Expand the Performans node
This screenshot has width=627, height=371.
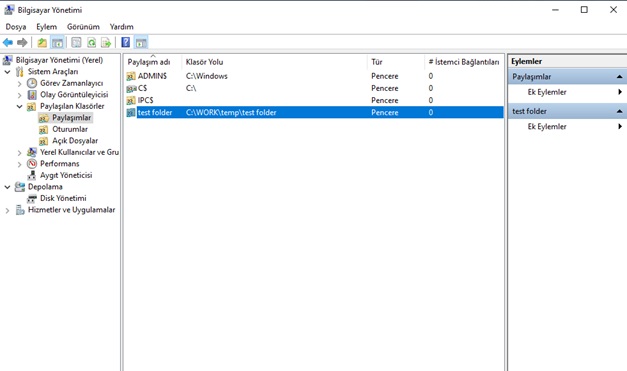19,164
